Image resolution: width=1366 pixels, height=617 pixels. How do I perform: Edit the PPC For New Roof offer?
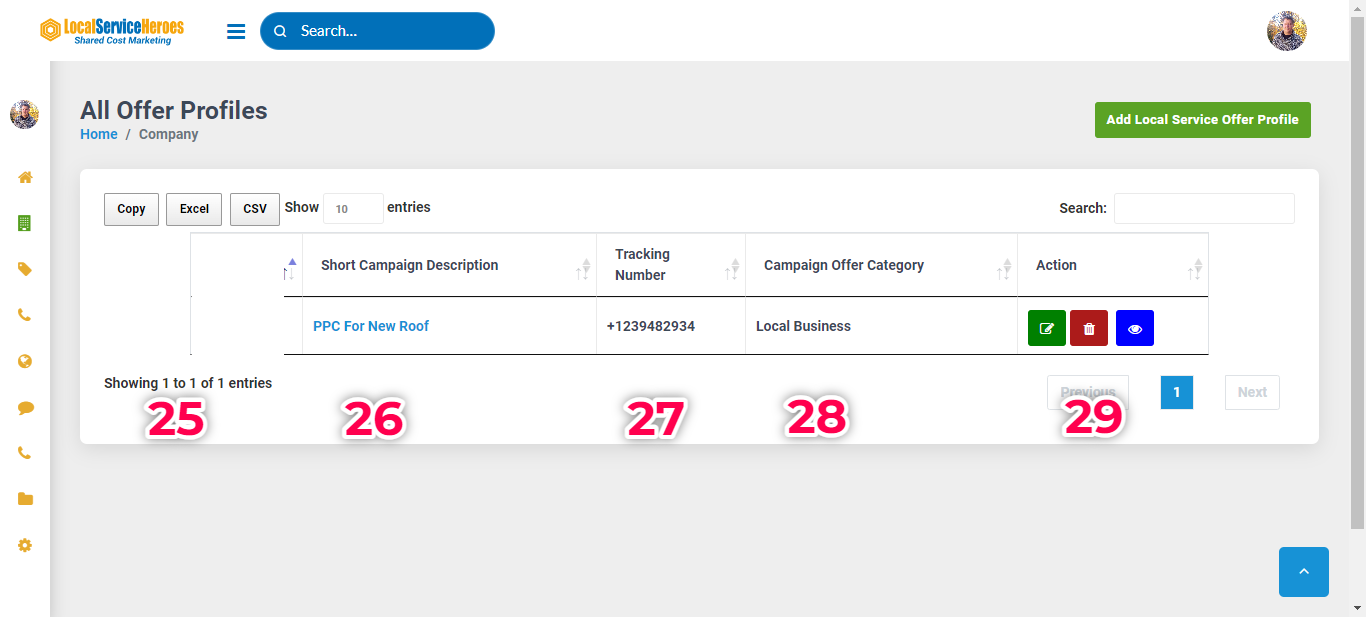coord(1046,328)
